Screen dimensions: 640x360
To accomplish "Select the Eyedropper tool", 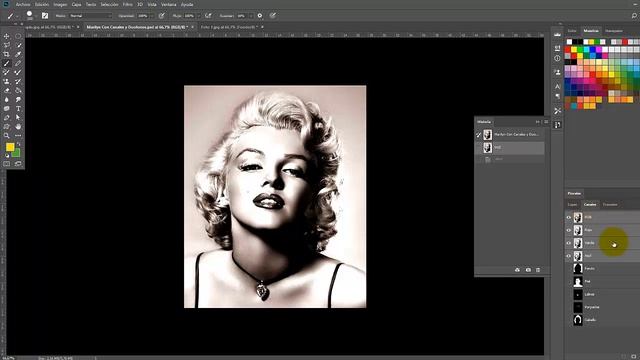I will click(x=18, y=54).
